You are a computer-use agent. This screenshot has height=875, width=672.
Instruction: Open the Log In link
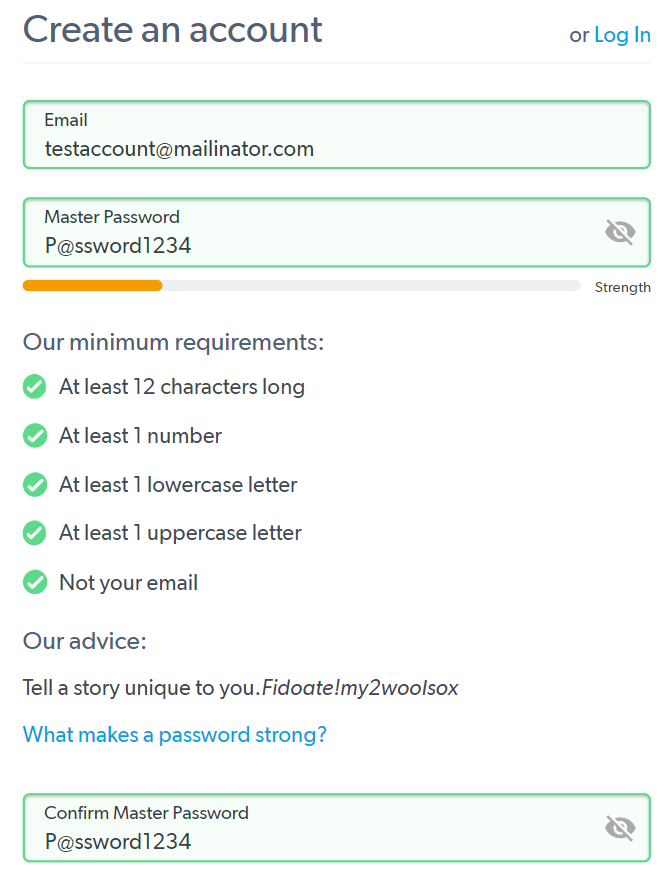coord(622,35)
